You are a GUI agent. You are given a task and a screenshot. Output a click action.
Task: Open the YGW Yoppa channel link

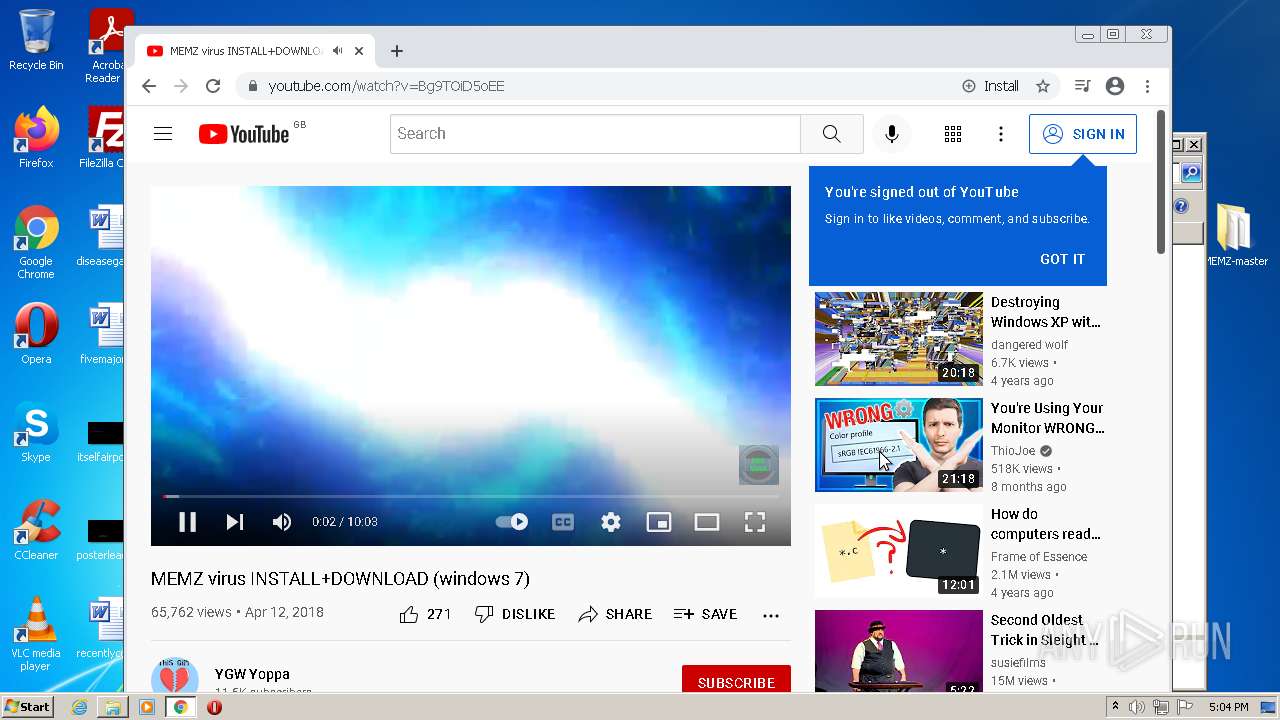252,674
